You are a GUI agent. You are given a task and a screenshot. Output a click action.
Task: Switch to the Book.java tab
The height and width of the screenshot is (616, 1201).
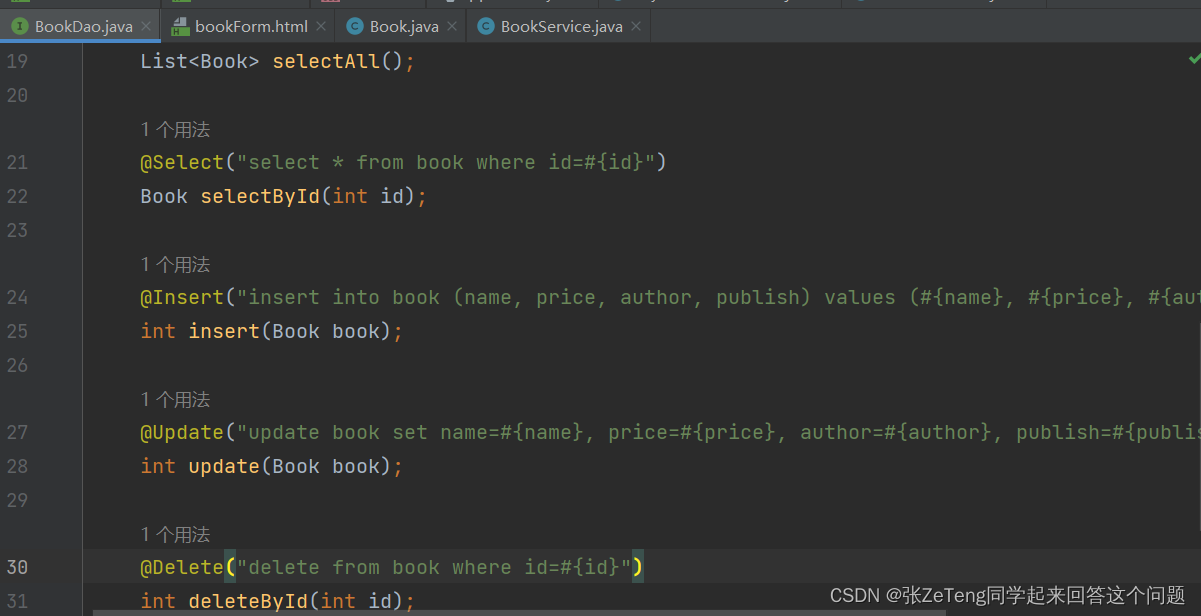pos(404,27)
